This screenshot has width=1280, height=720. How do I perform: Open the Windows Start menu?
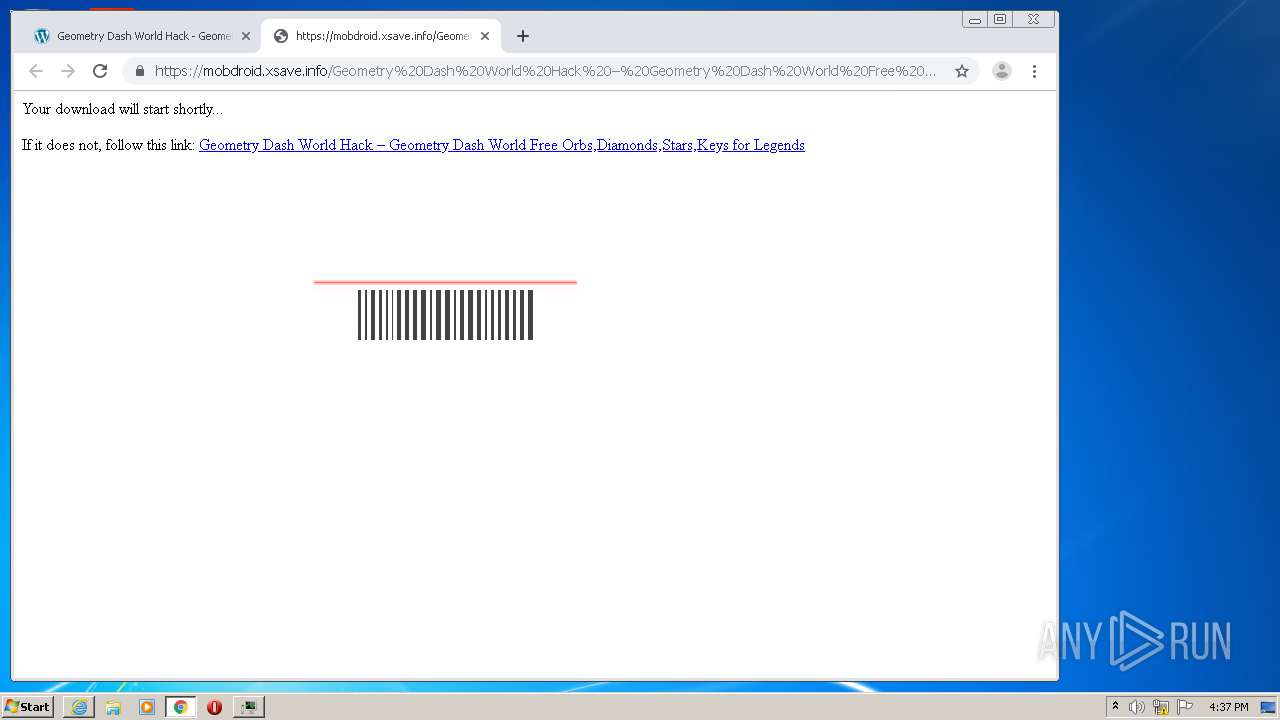click(27, 706)
